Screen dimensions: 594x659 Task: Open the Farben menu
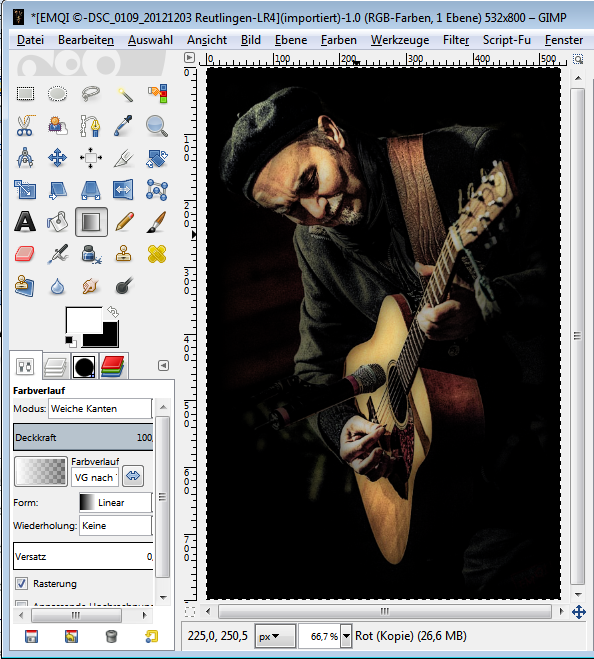[x=338, y=40]
